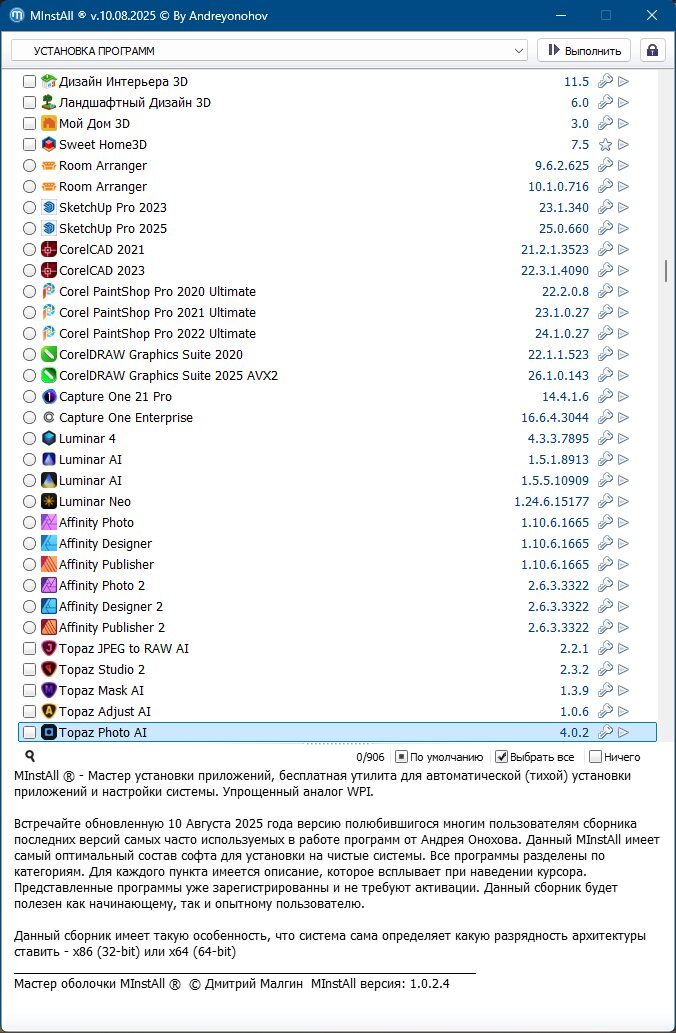
Task: Click the Topaz Studio 2 app icon
Action: [49, 670]
